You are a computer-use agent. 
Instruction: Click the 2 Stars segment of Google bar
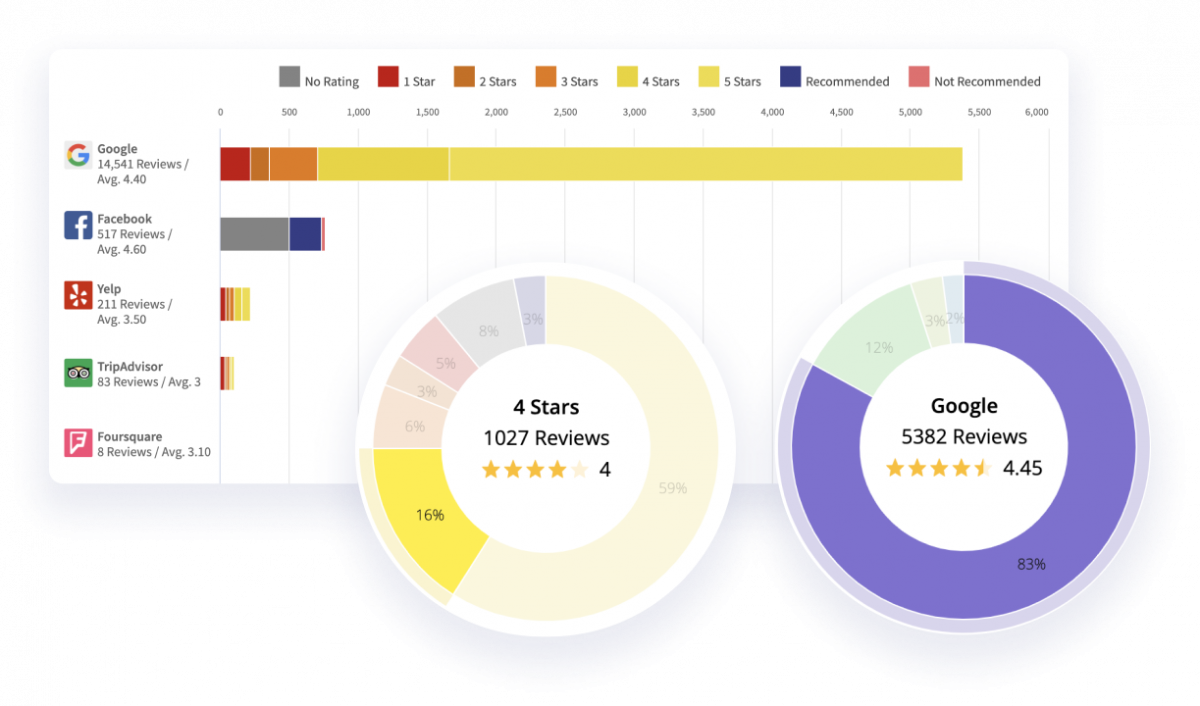coord(260,164)
